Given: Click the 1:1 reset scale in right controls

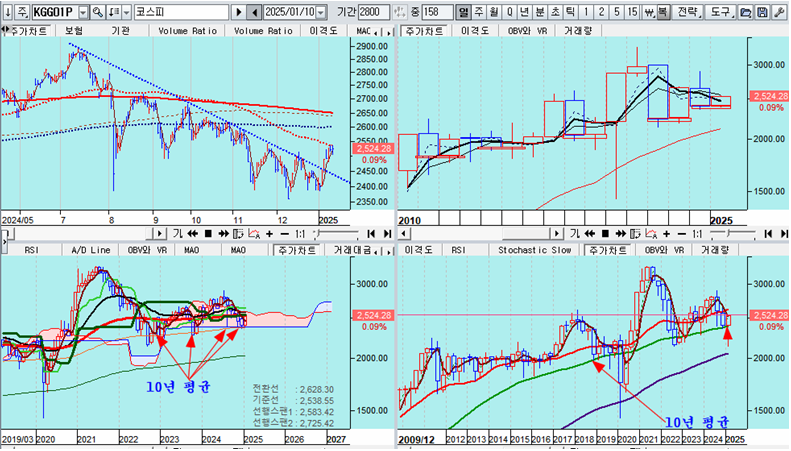Looking at the screenshot, I should (697, 234).
